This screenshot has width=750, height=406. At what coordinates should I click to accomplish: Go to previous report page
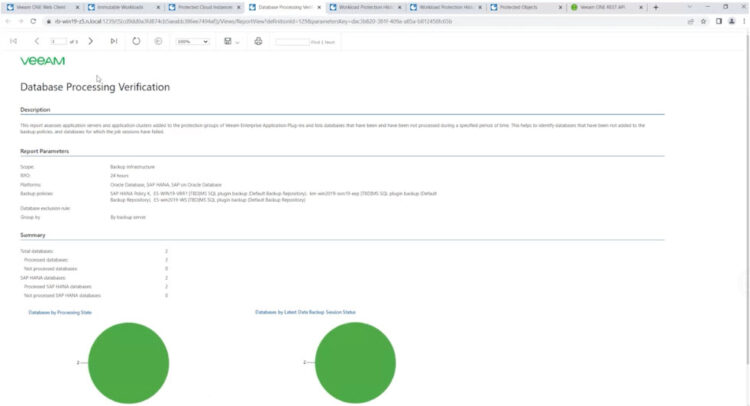(x=37, y=41)
